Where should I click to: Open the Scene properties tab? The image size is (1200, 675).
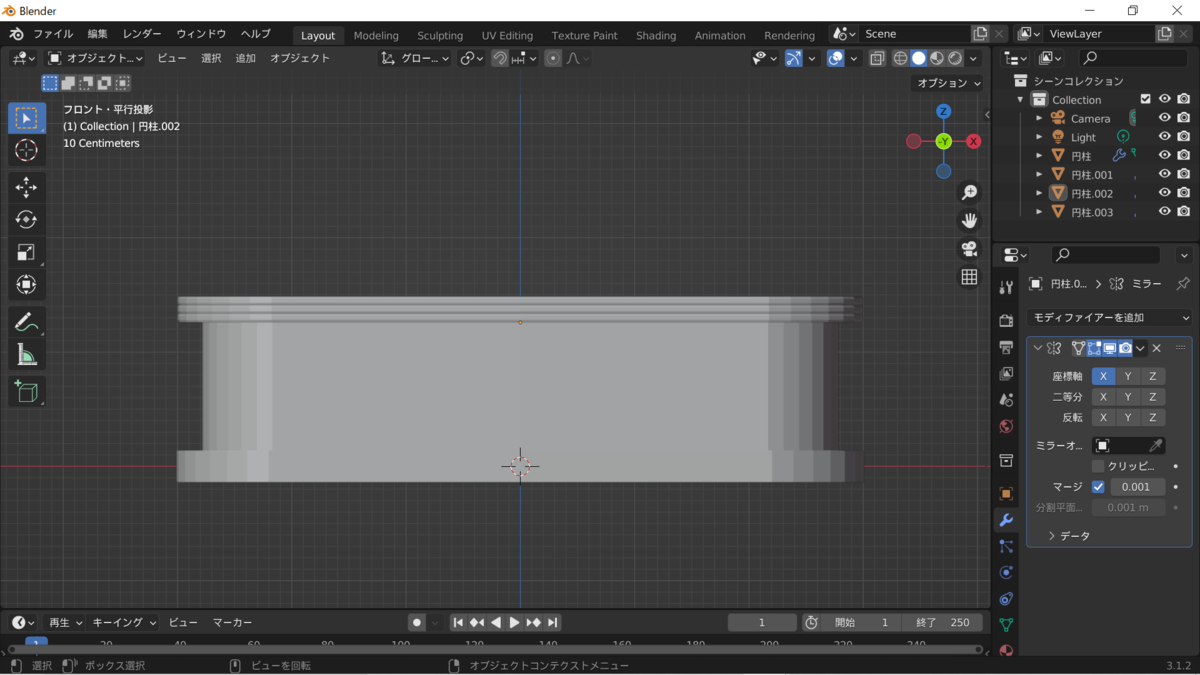click(1006, 400)
